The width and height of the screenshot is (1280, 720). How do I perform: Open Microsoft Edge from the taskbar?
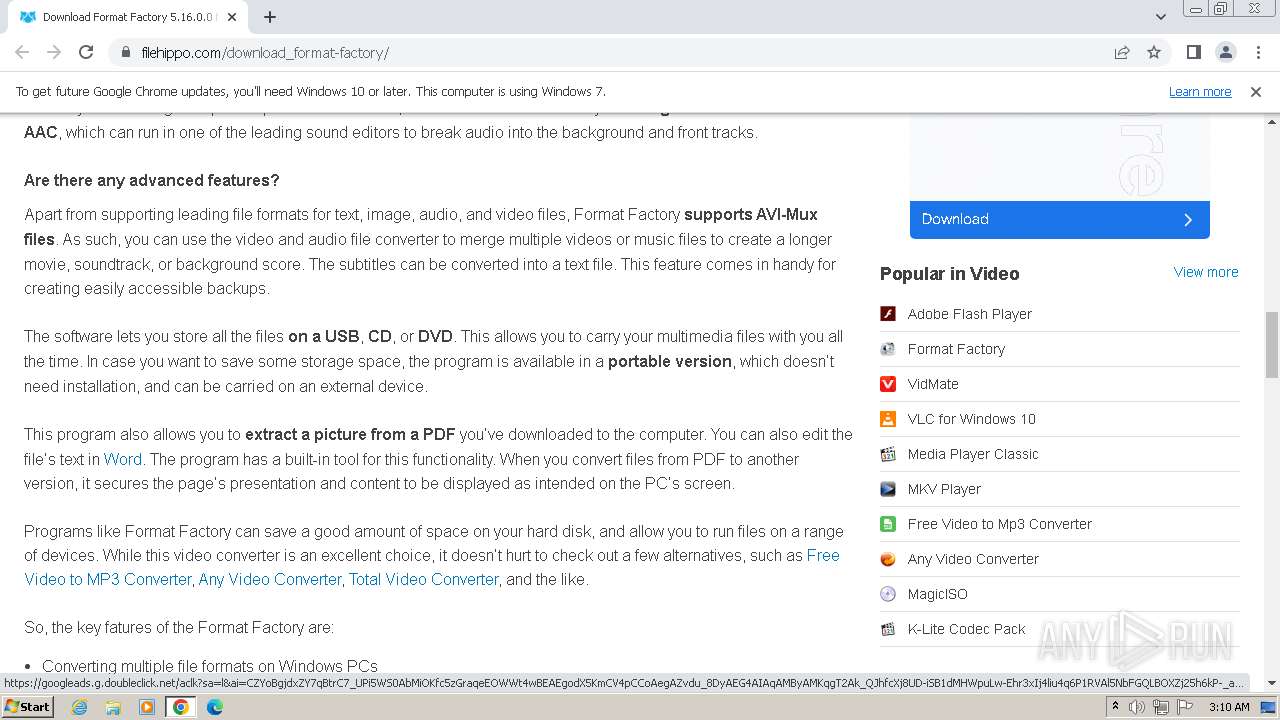(x=215, y=707)
